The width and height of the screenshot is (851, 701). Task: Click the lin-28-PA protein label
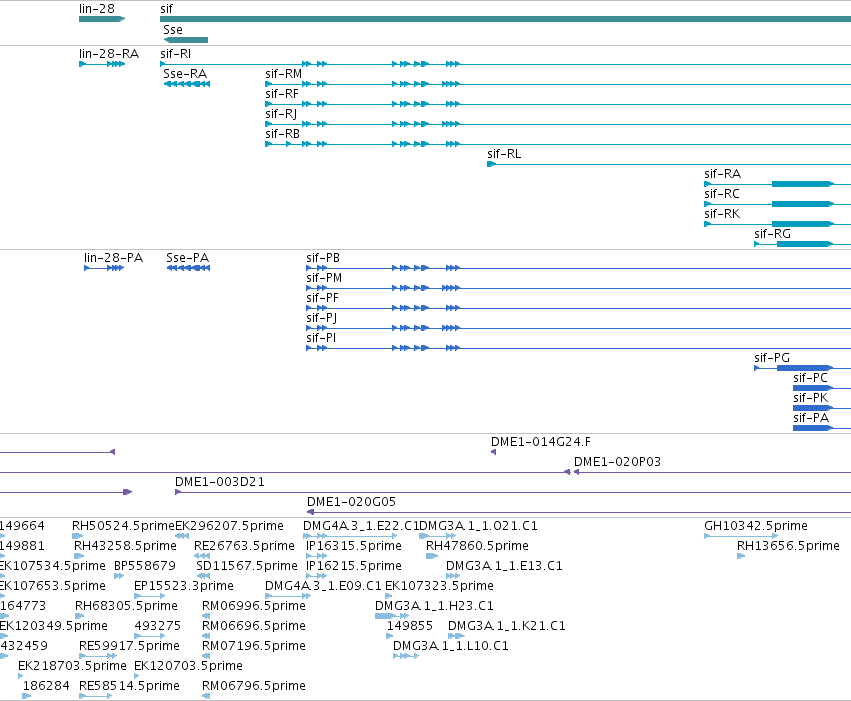pos(113,258)
